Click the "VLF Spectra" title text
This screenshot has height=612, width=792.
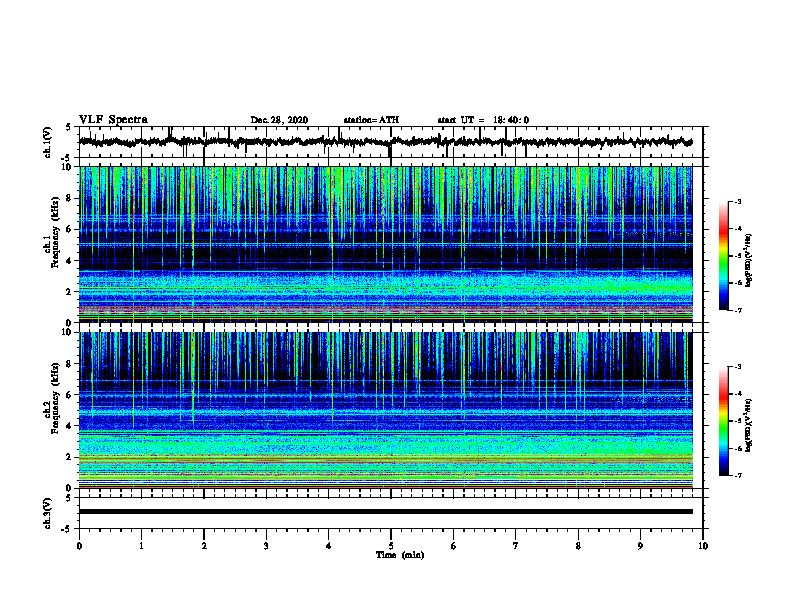click(113, 120)
